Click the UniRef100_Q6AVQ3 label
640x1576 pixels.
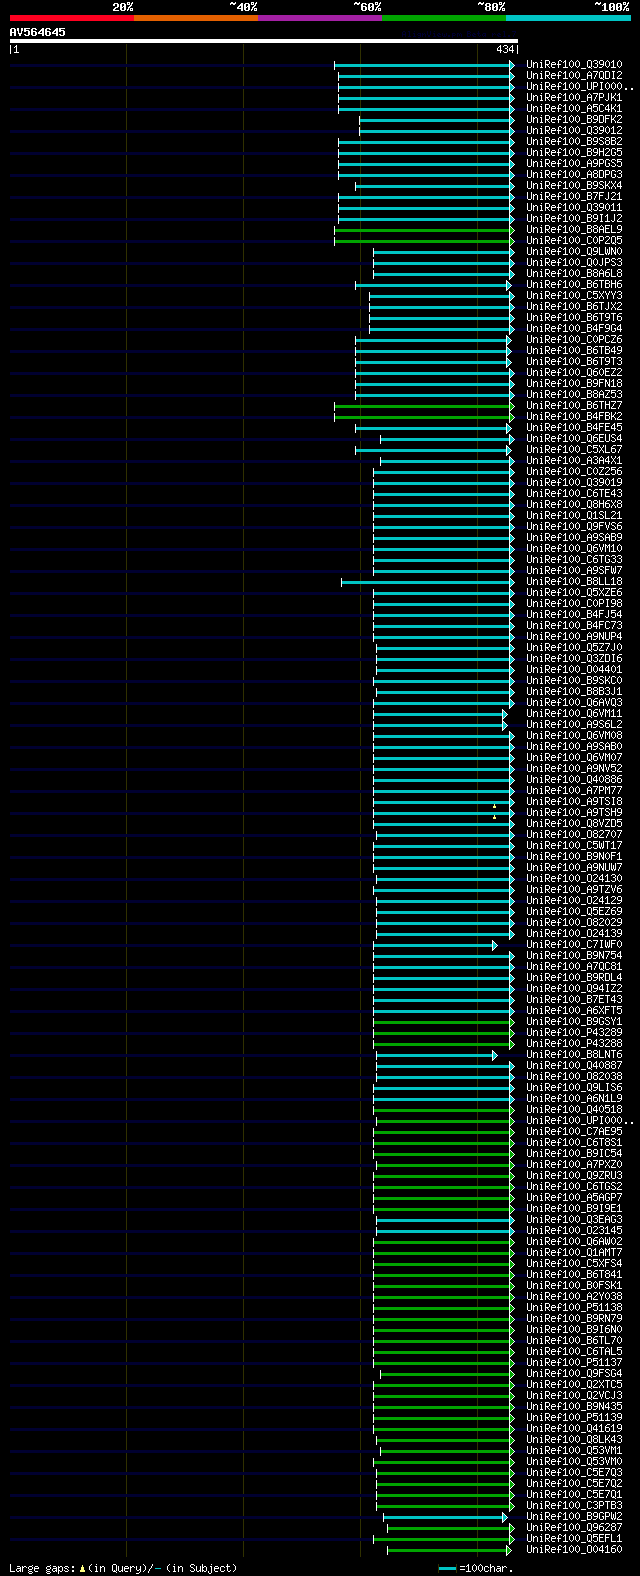pos(574,703)
